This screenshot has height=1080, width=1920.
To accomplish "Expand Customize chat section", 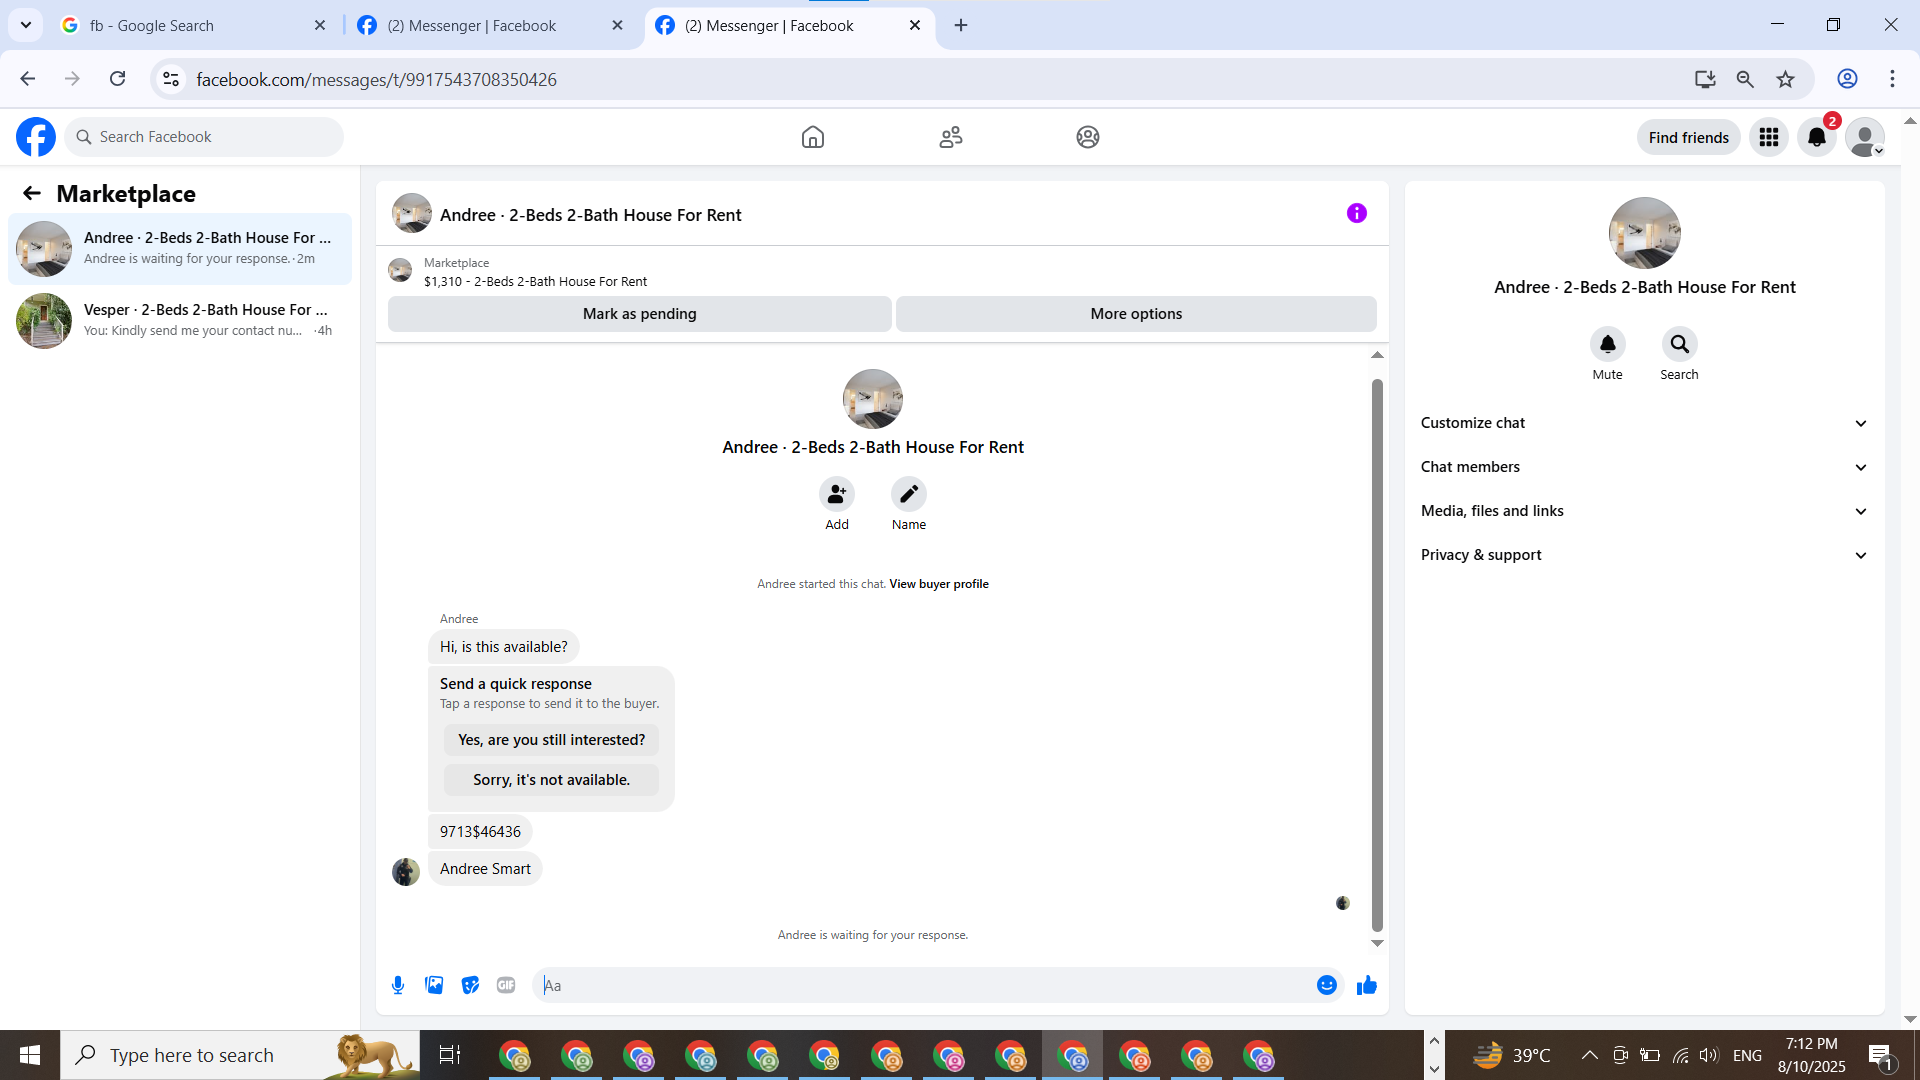I will [x=1644, y=423].
